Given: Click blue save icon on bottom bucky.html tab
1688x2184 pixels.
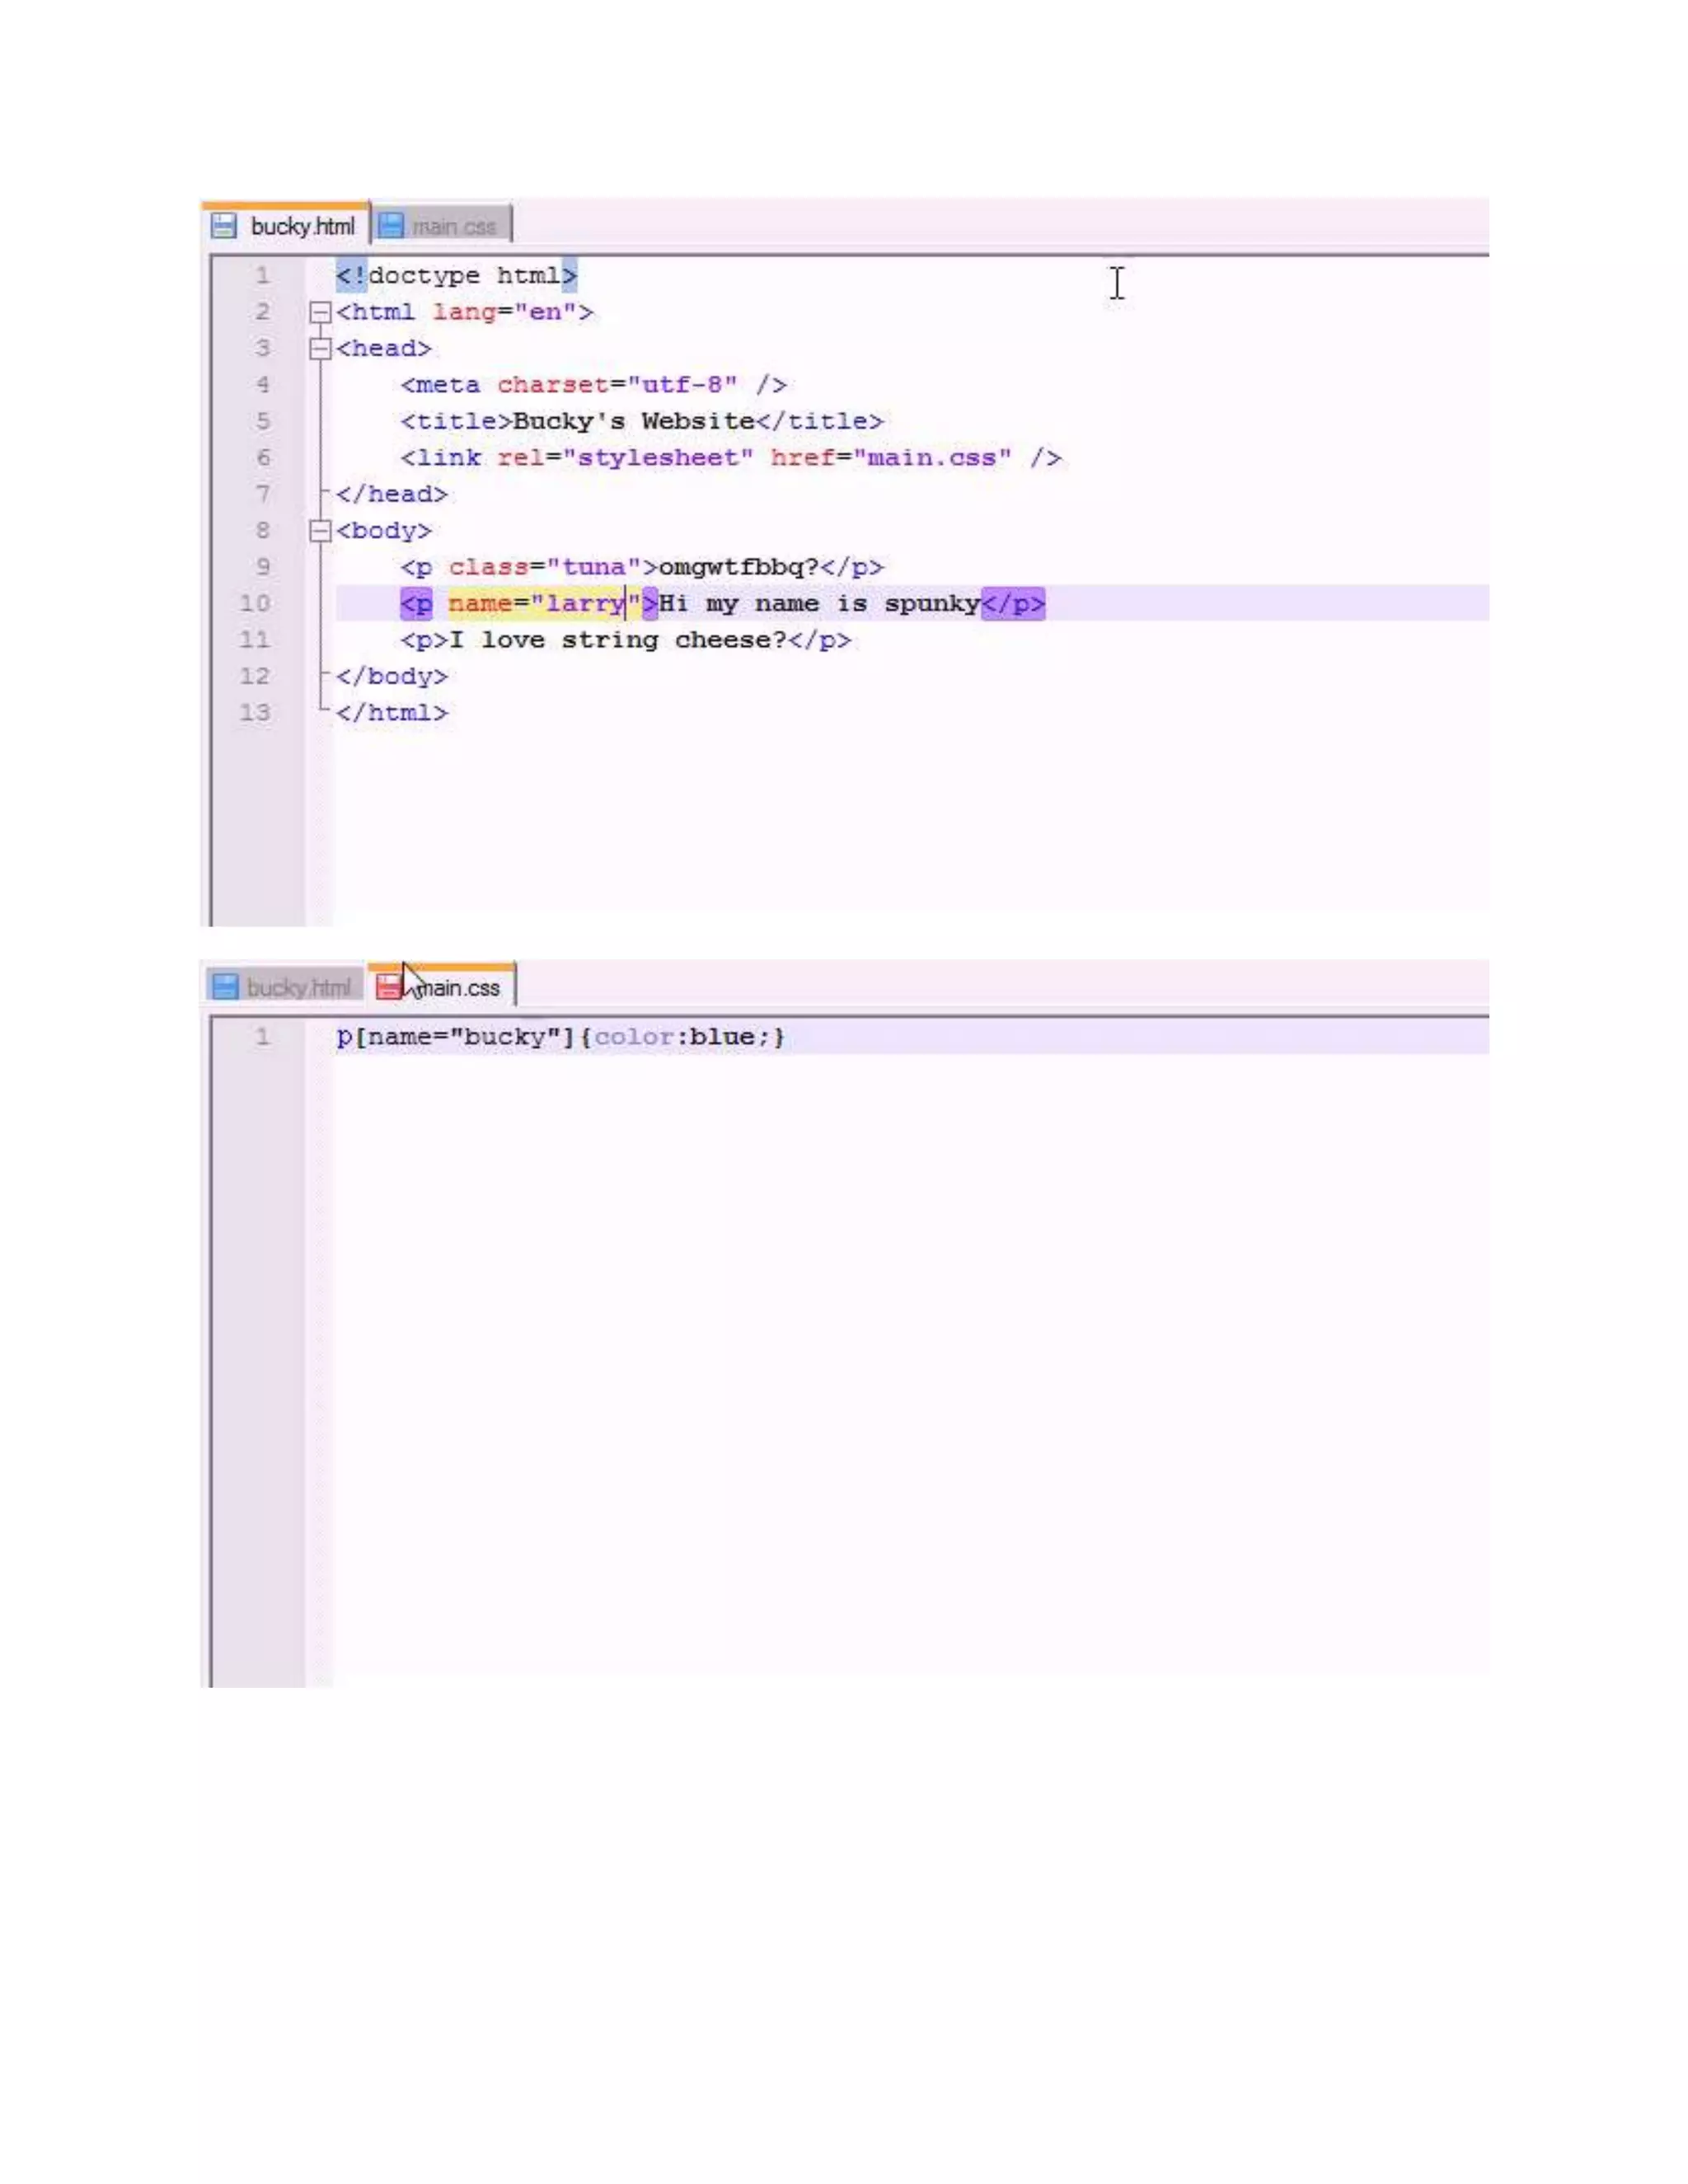Looking at the screenshot, I should coord(226,987).
